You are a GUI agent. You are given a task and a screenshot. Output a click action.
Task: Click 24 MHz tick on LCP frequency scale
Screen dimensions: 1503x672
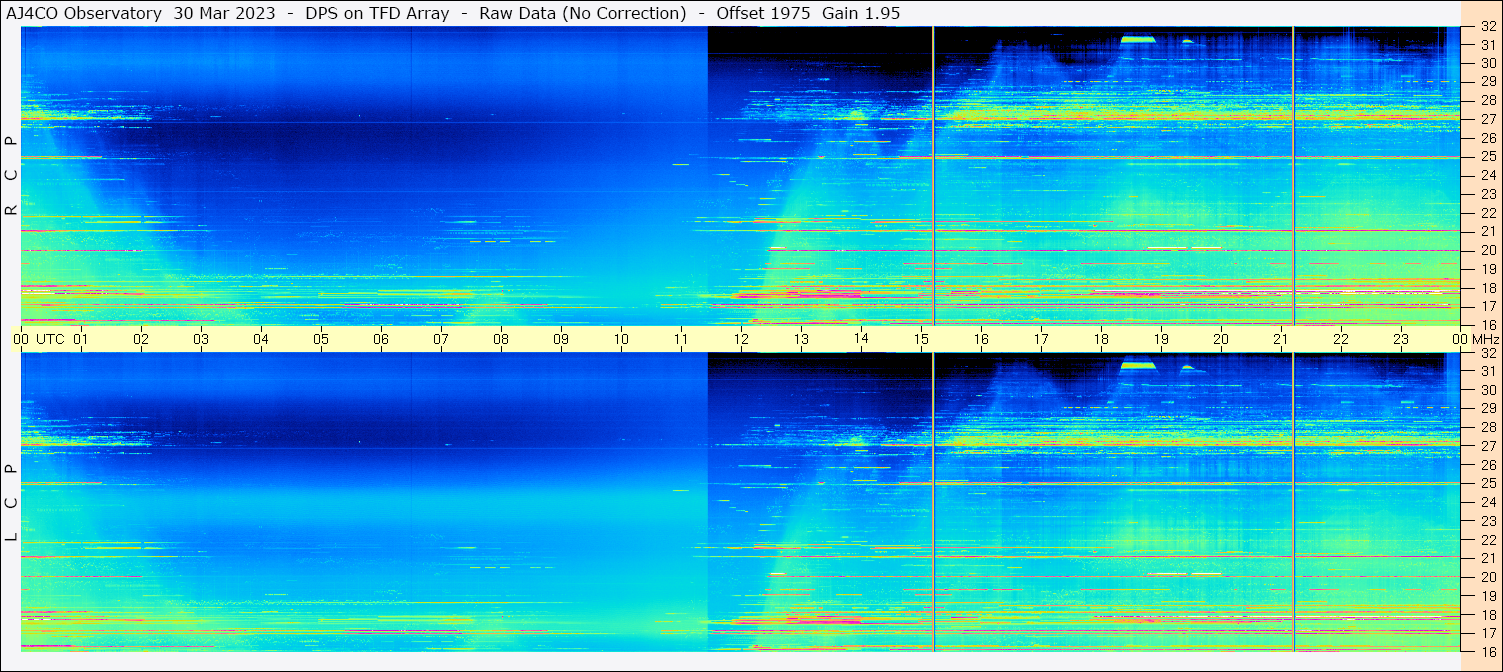tap(1487, 502)
